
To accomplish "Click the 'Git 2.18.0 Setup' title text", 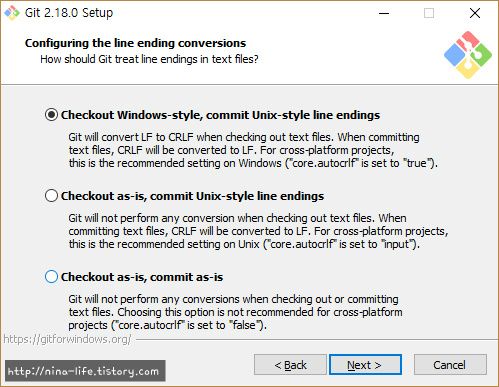I will 69,13.
